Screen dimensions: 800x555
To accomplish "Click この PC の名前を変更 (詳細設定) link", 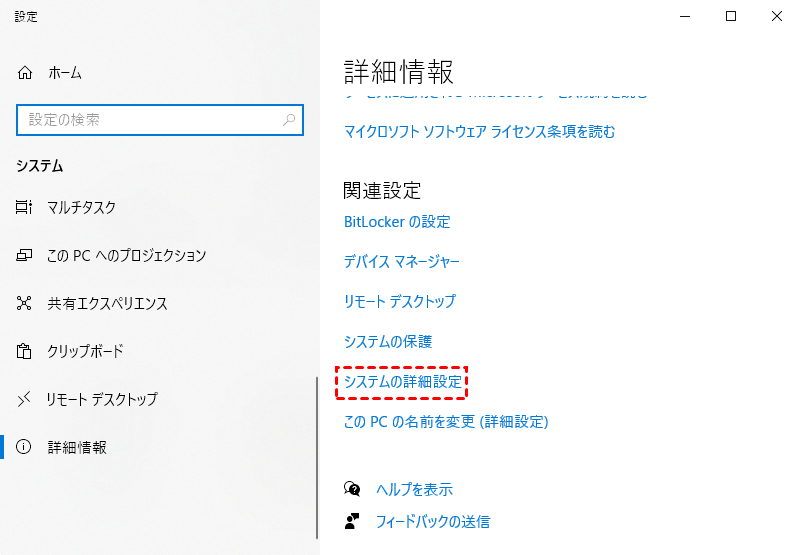I will click(446, 422).
